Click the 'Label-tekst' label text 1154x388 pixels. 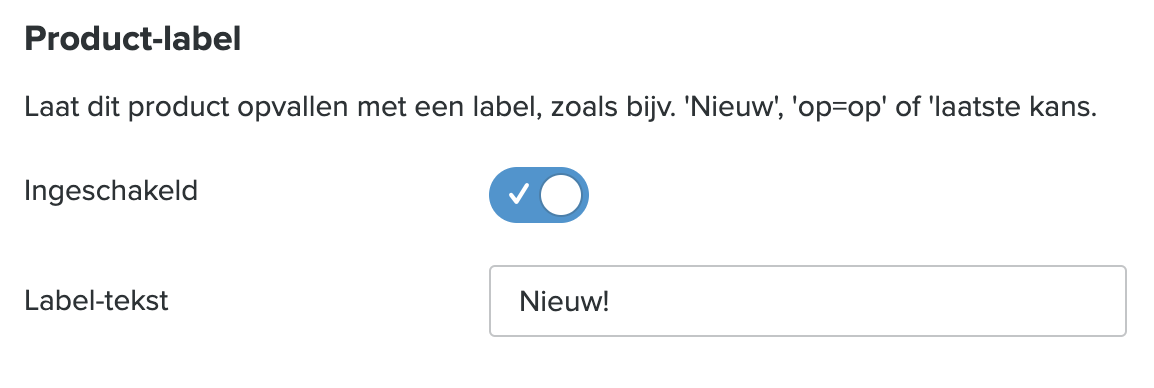[96, 300]
